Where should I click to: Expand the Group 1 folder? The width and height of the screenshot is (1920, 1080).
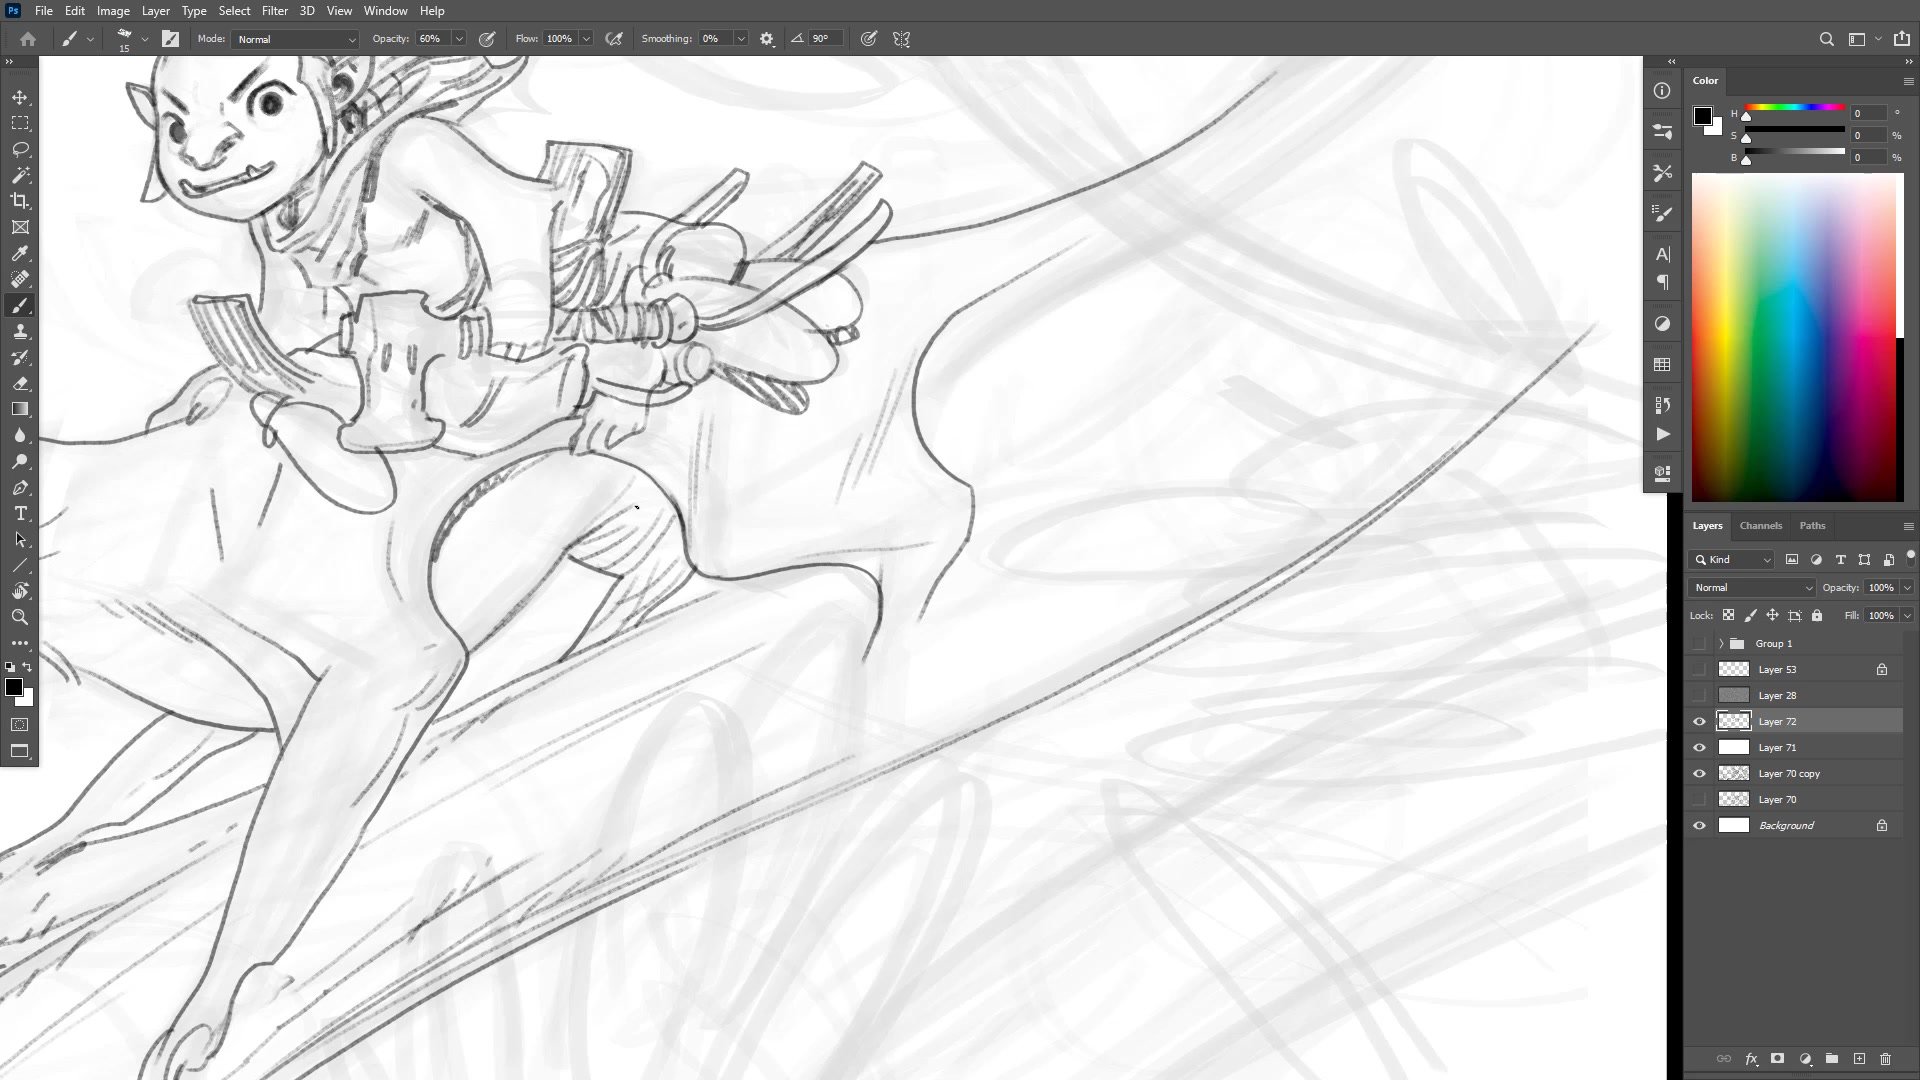pyautogui.click(x=1721, y=643)
